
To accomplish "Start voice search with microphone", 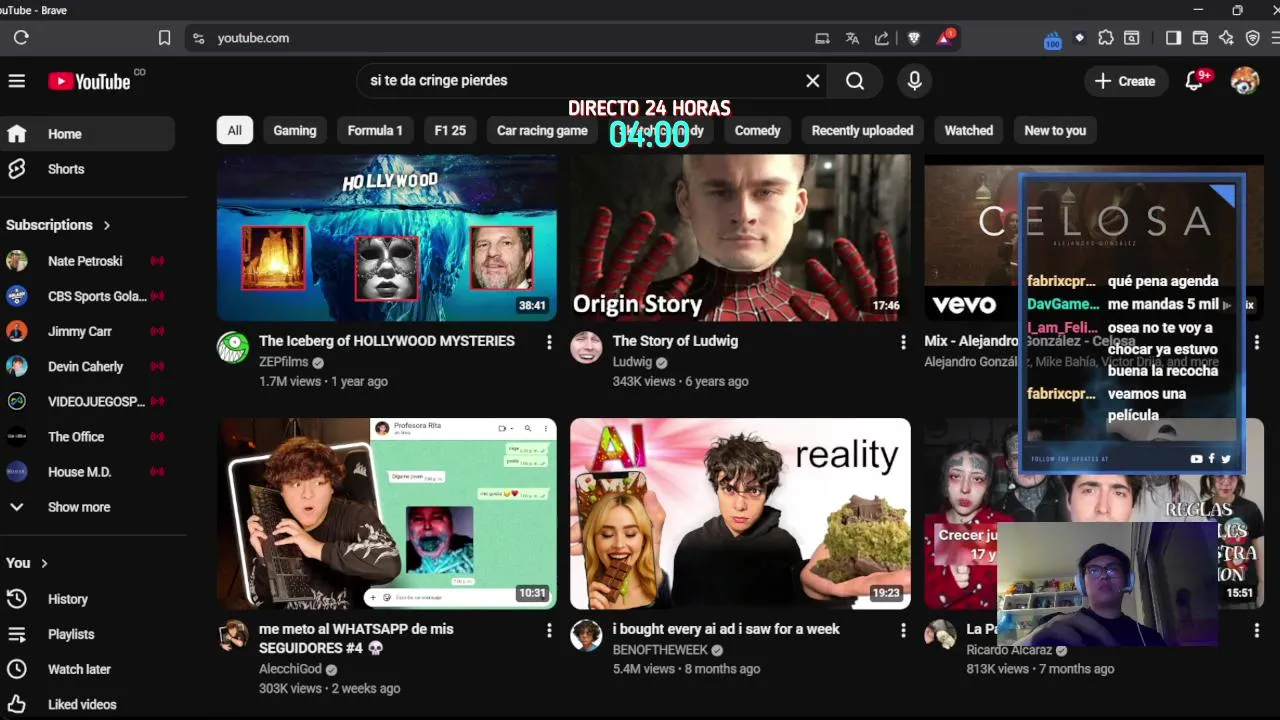I will click(914, 81).
